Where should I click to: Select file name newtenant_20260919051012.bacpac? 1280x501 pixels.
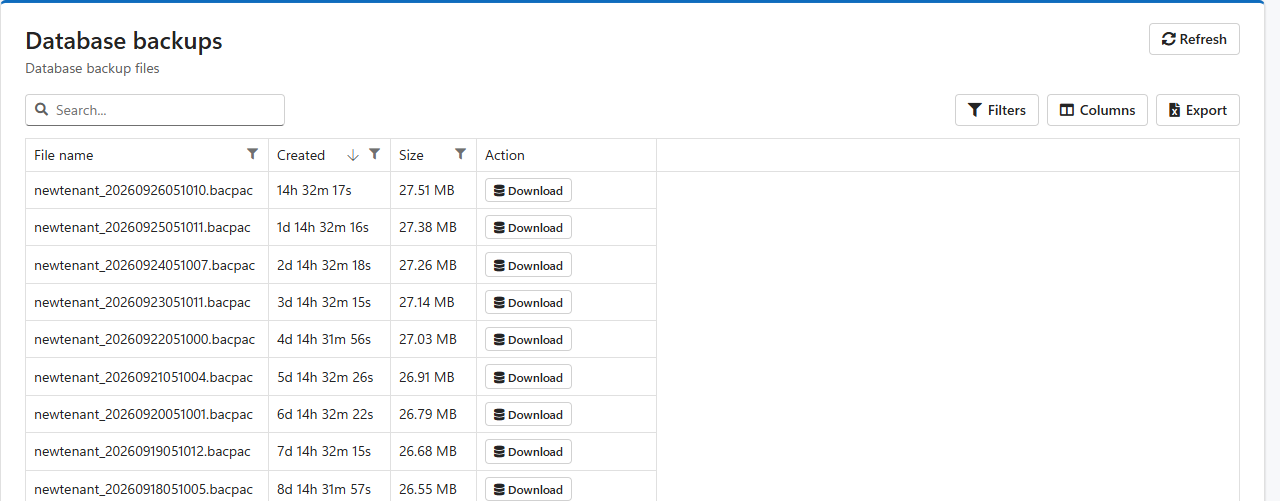[142, 451]
